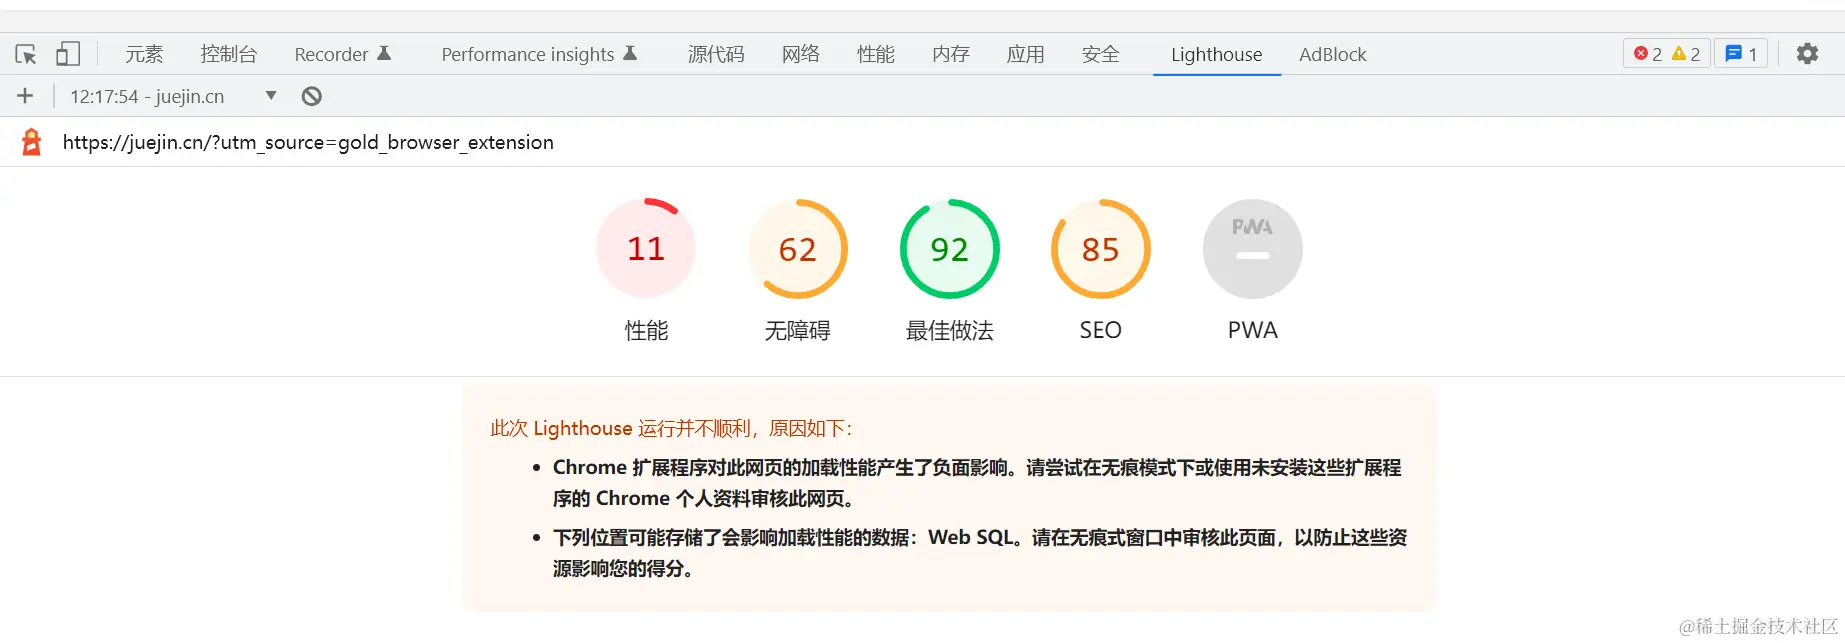This screenshot has height=643, width=1845.
Task: Switch to the 源代码 tab
Action: [716, 54]
